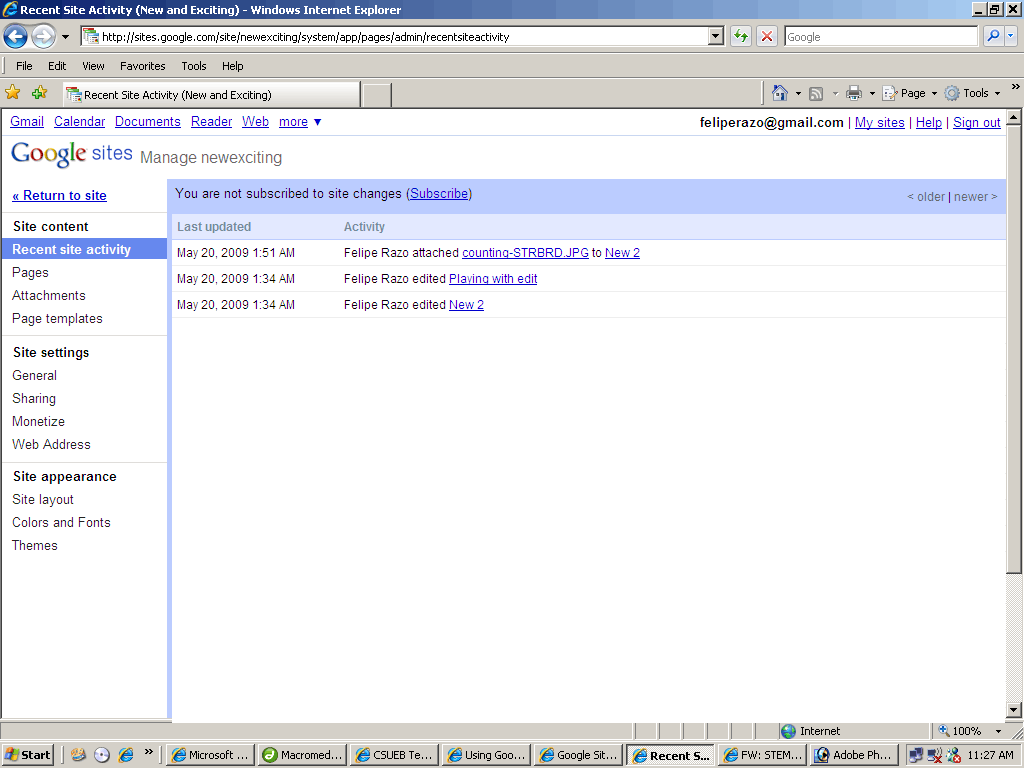The height and width of the screenshot is (768, 1024).
Task: Click the Windows Start button
Action: pos(28,755)
